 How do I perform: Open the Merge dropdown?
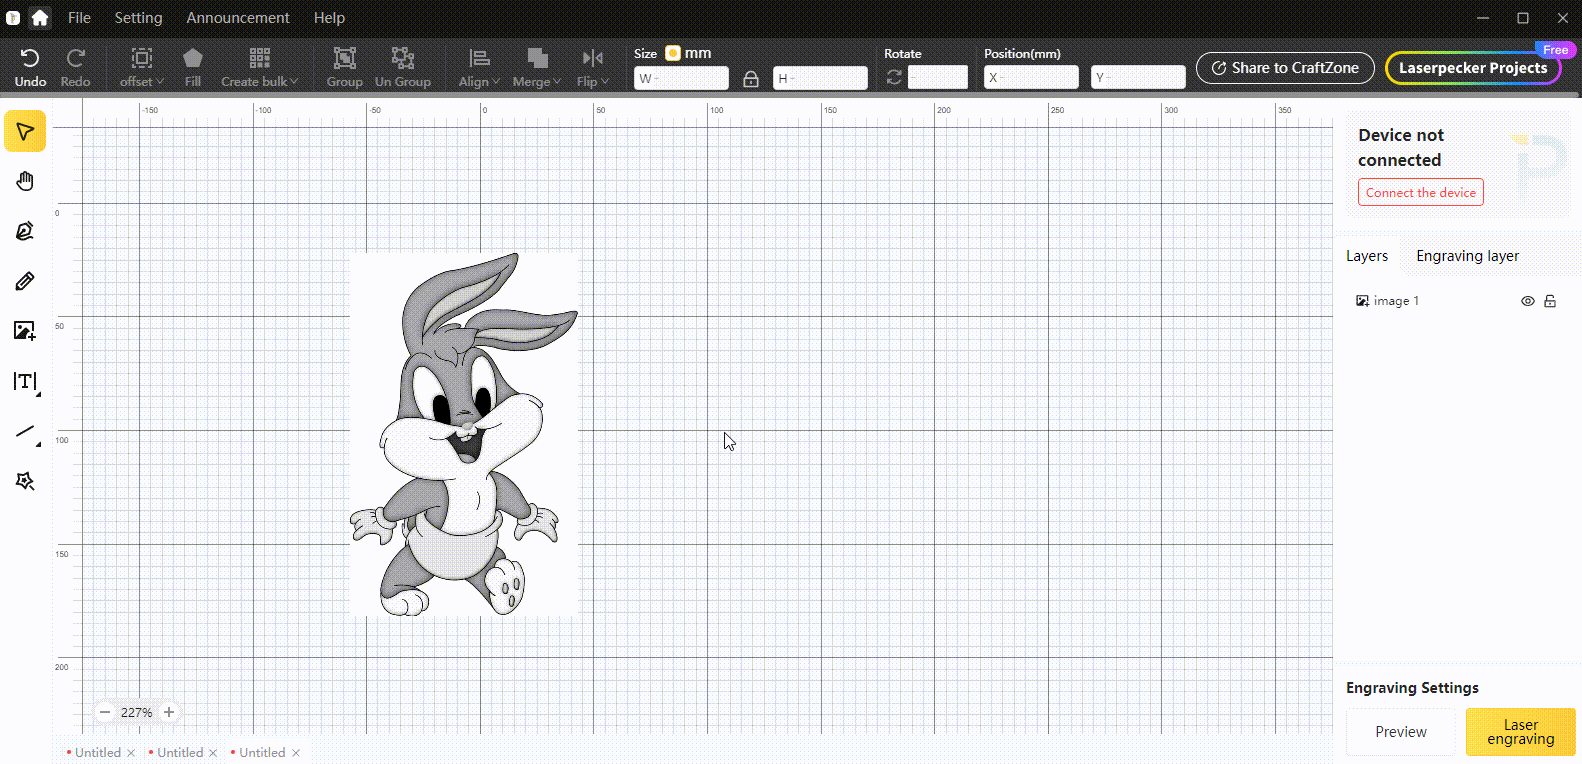[537, 68]
